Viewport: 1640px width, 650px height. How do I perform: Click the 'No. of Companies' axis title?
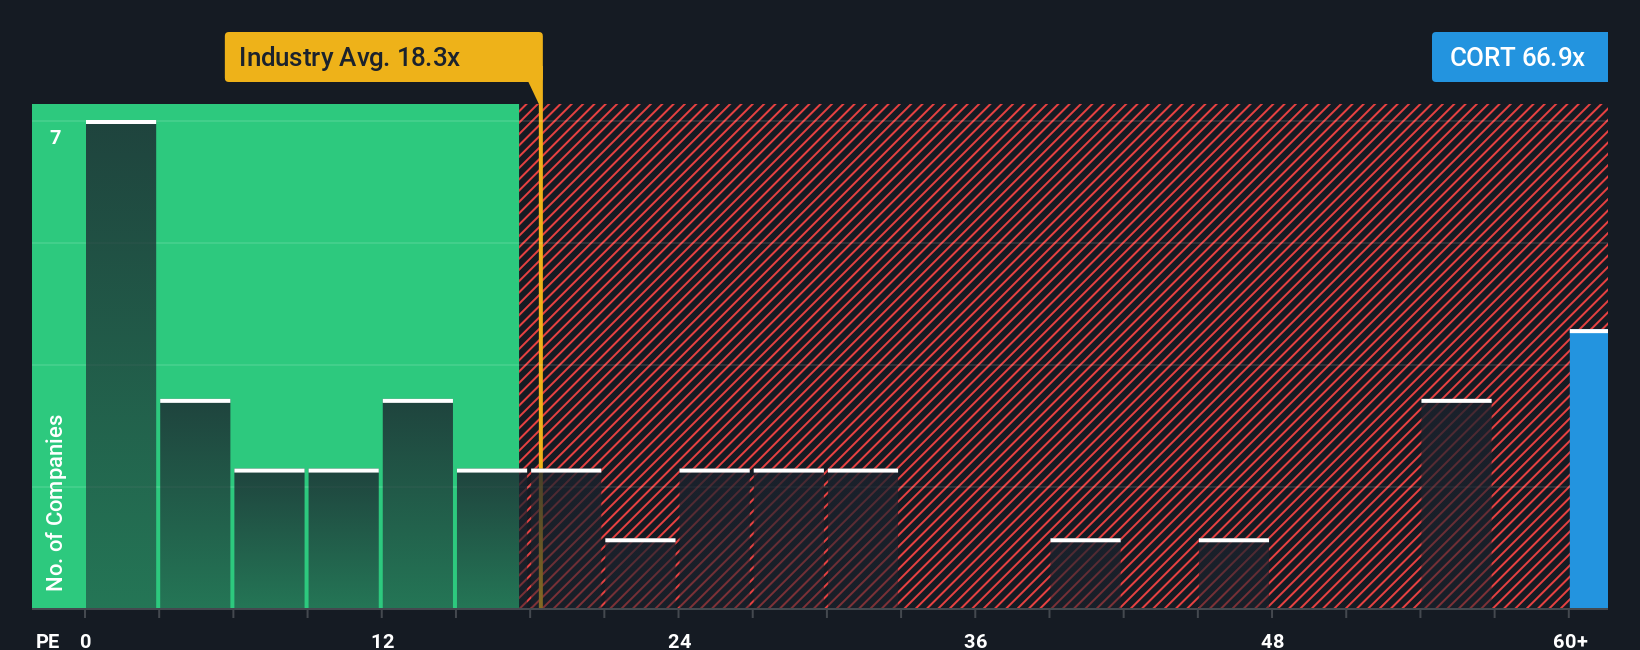pyautogui.click(x=55, y=502)
